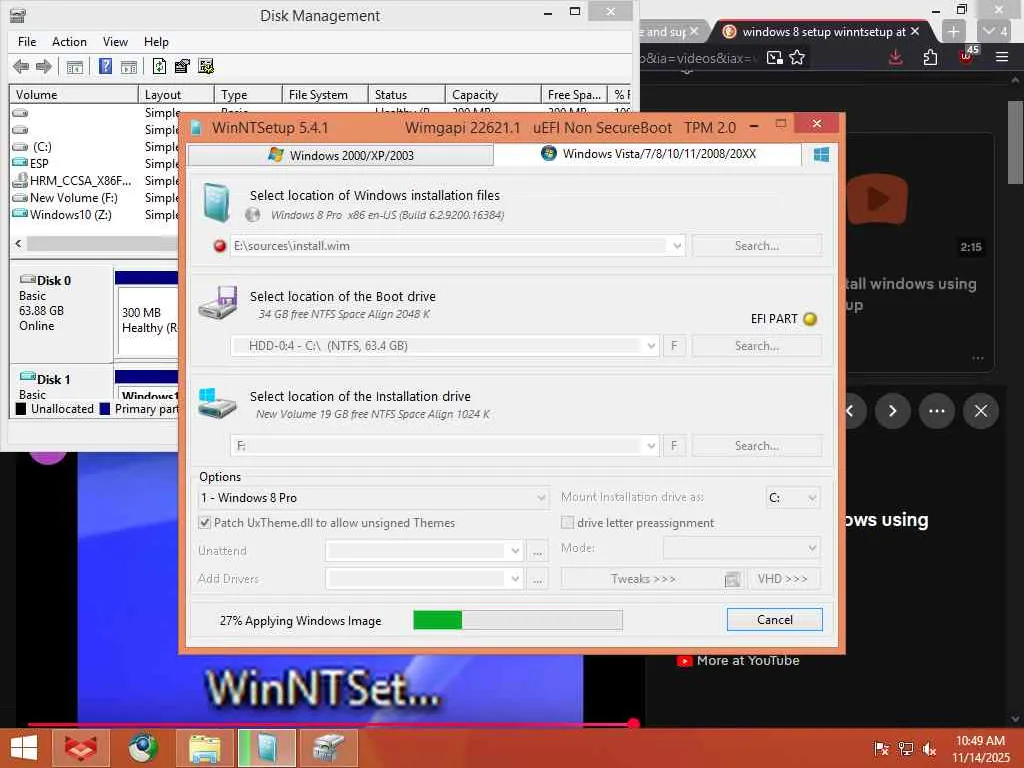Switch to Windows Vista/7/8/10/11/2008/20XX tab

pyautogui.click(x=648, y=154)
